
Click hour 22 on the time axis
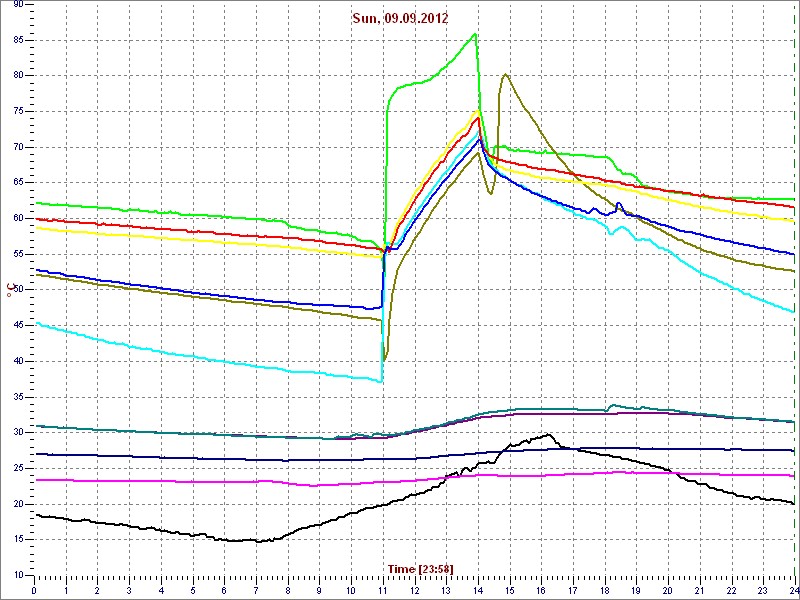click(730, 588)
